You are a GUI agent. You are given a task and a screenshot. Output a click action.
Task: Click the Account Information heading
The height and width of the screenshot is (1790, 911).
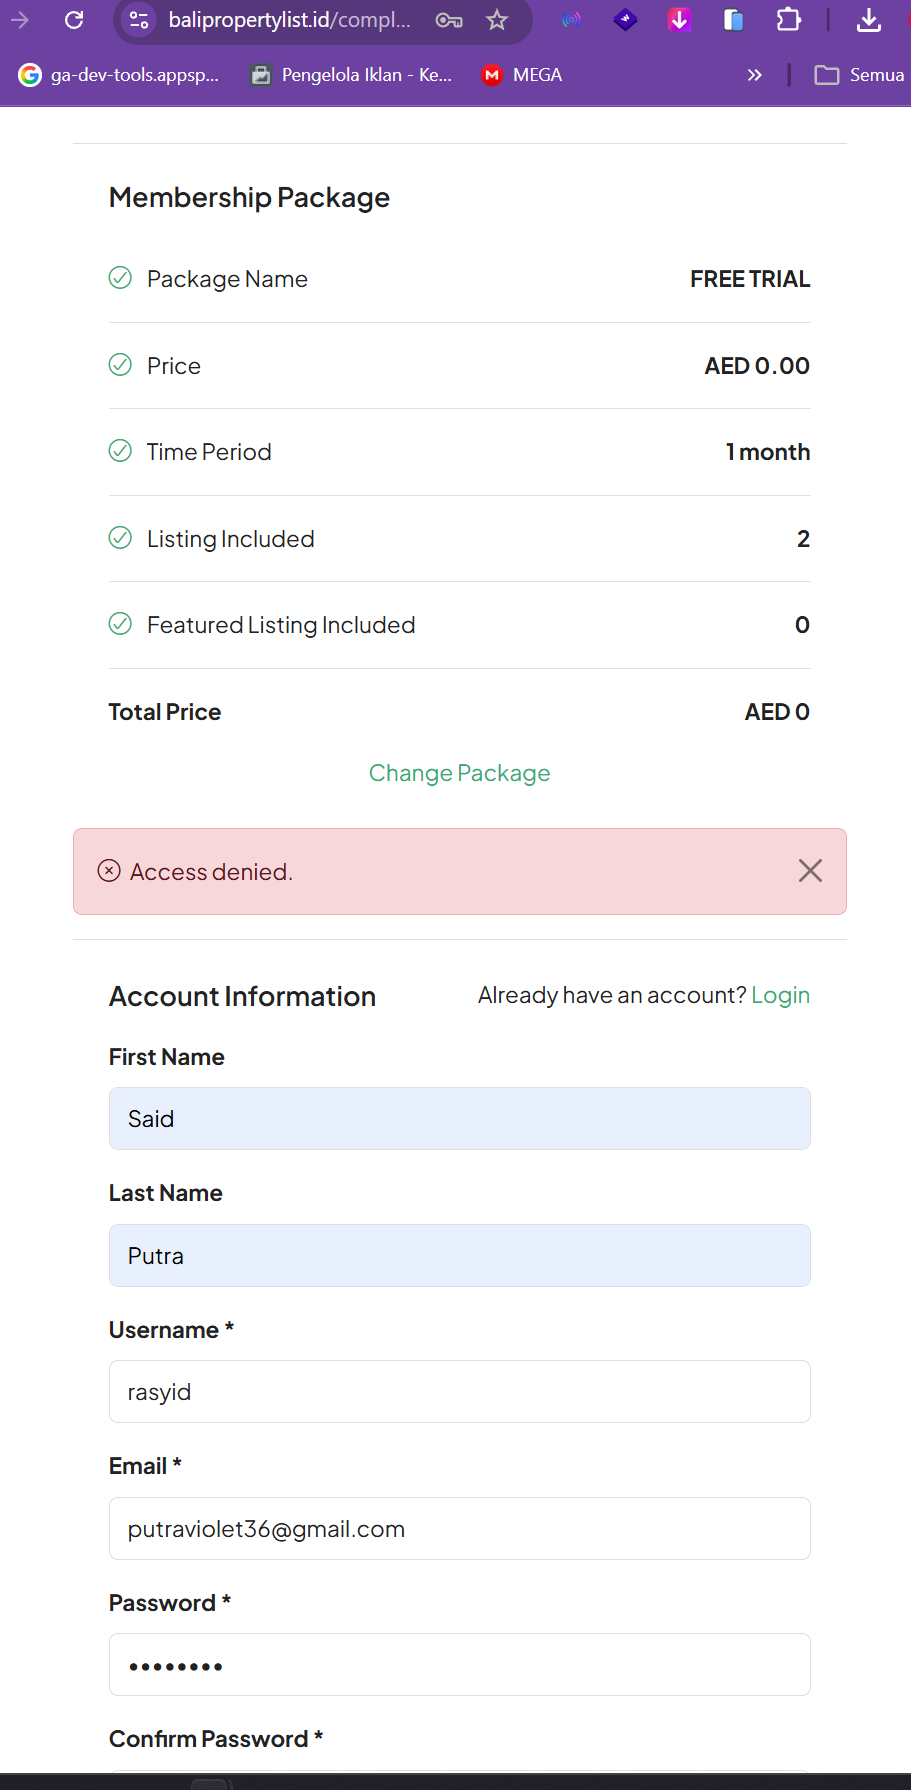coord(242,997)
